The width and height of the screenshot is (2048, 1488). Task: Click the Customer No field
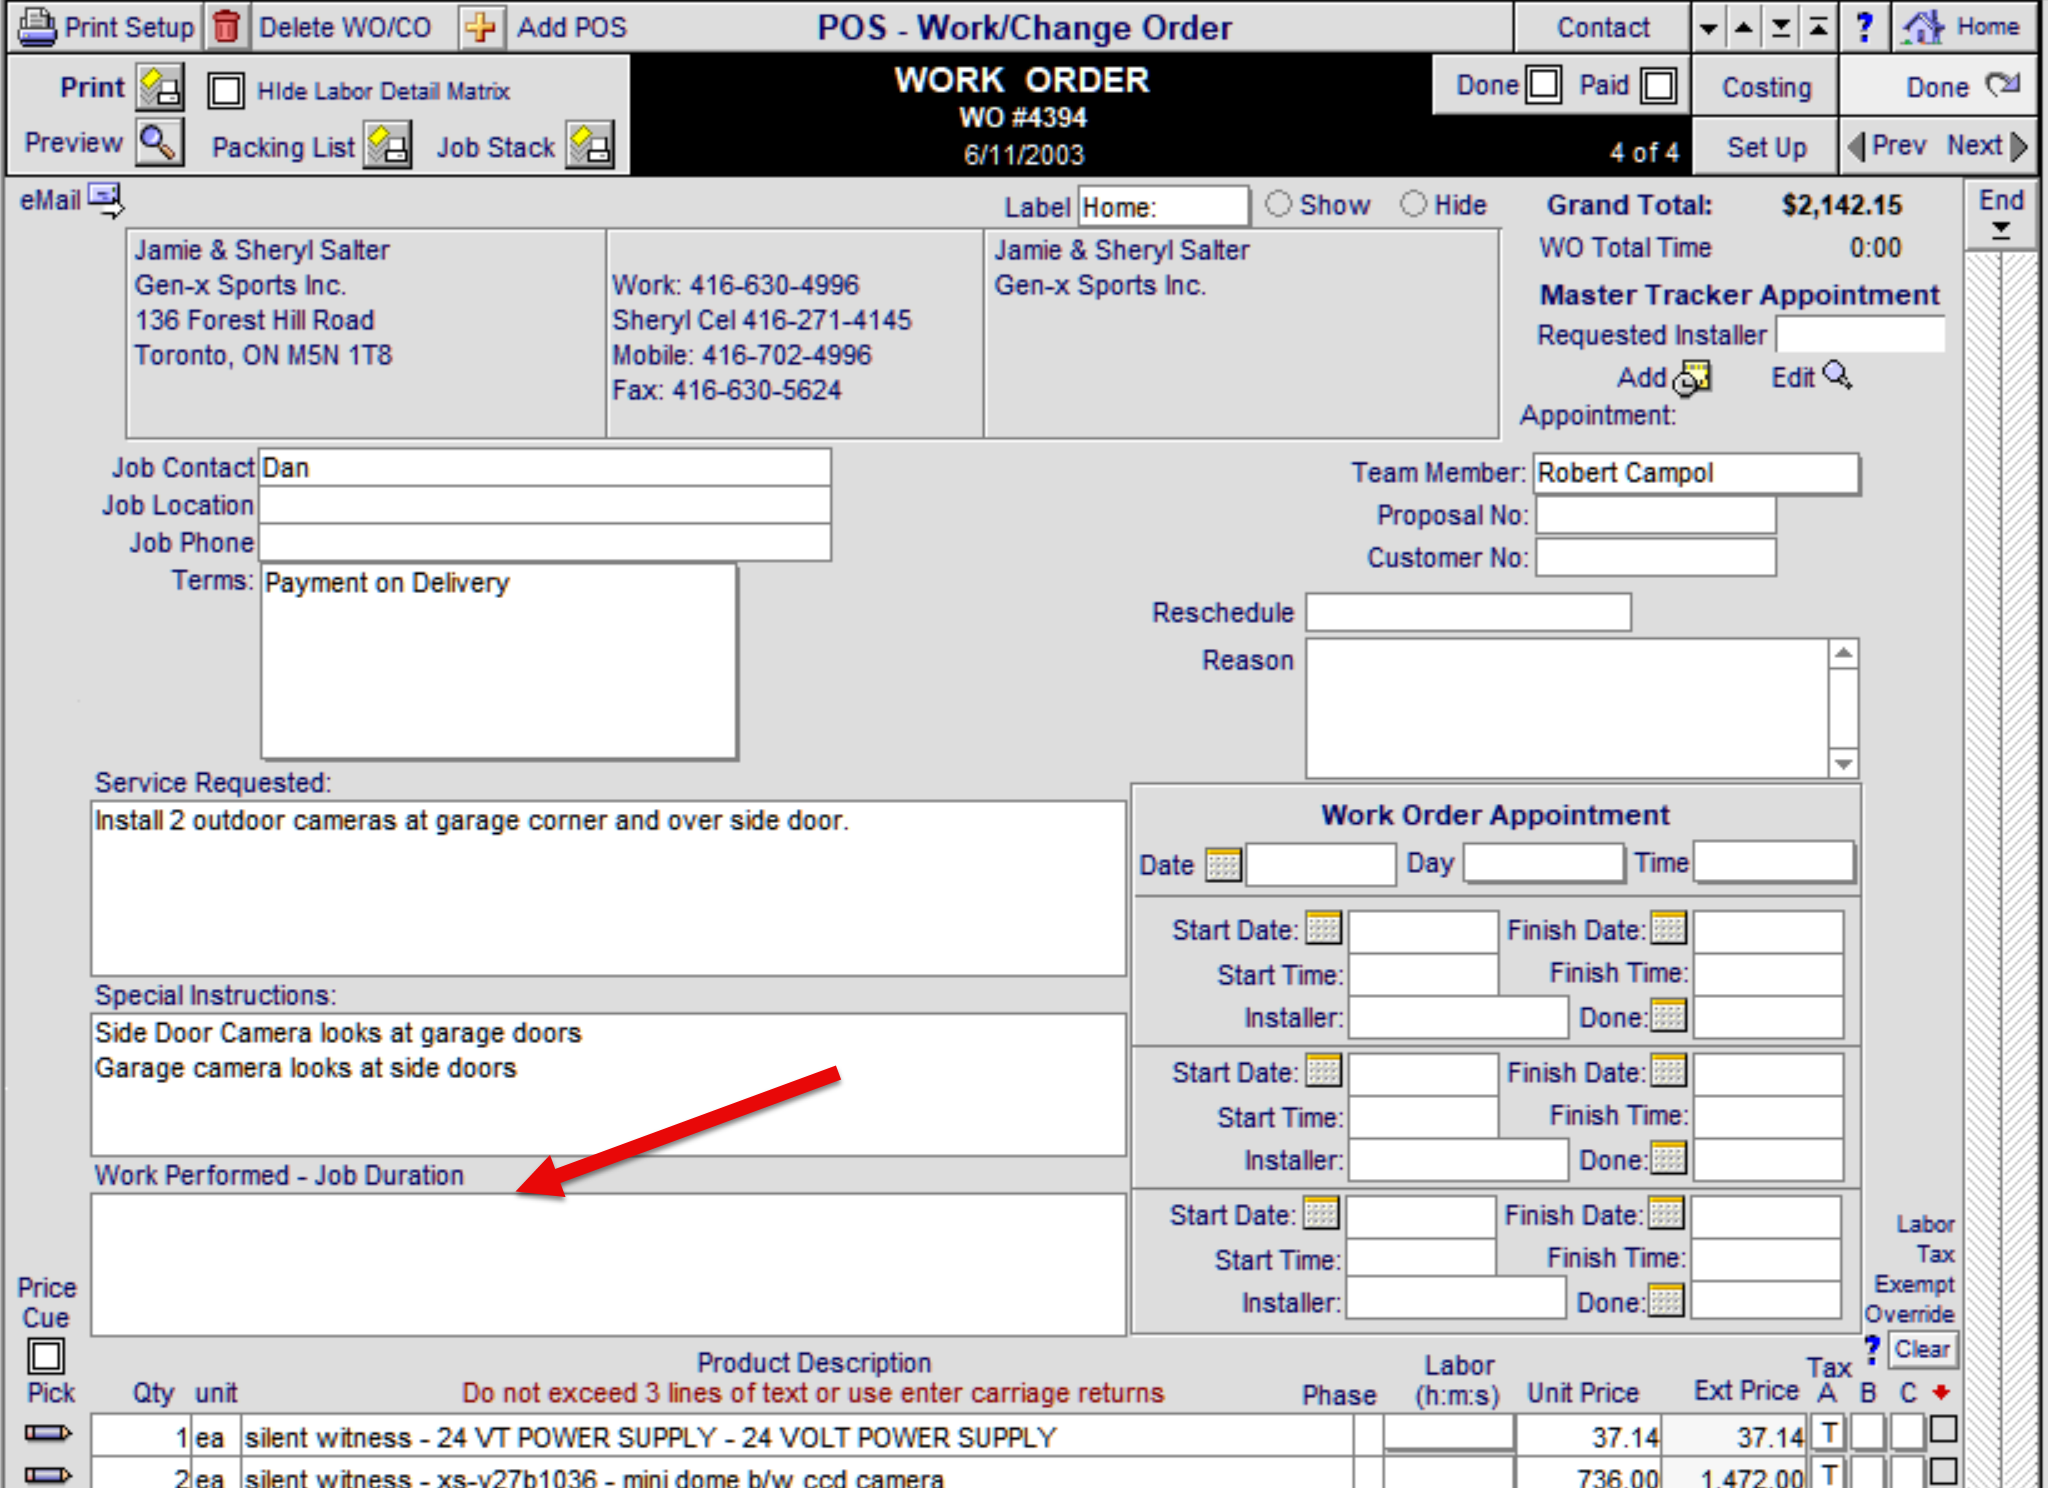[x=1656, y=558]
